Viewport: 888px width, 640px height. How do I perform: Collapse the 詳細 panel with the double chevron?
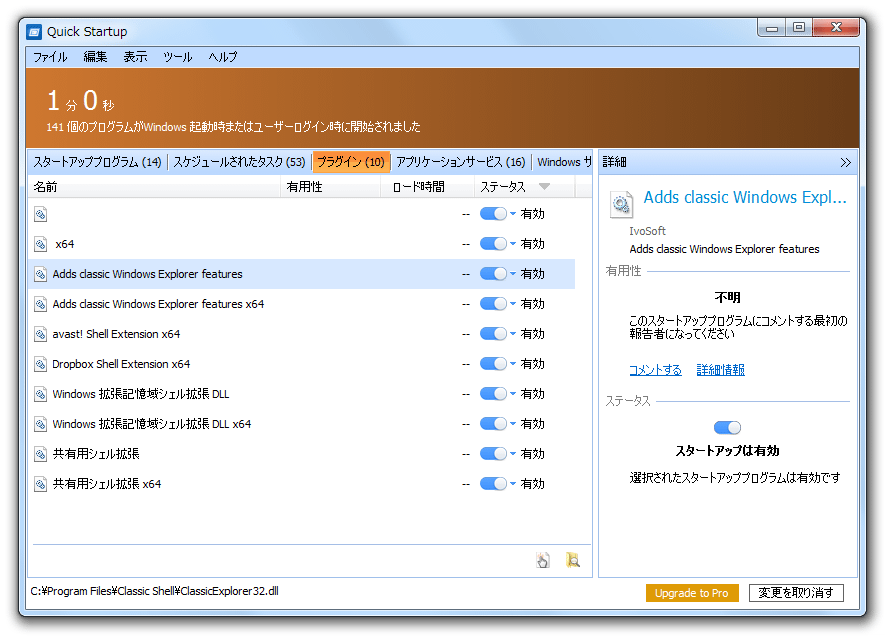click(x=846, y=163)
